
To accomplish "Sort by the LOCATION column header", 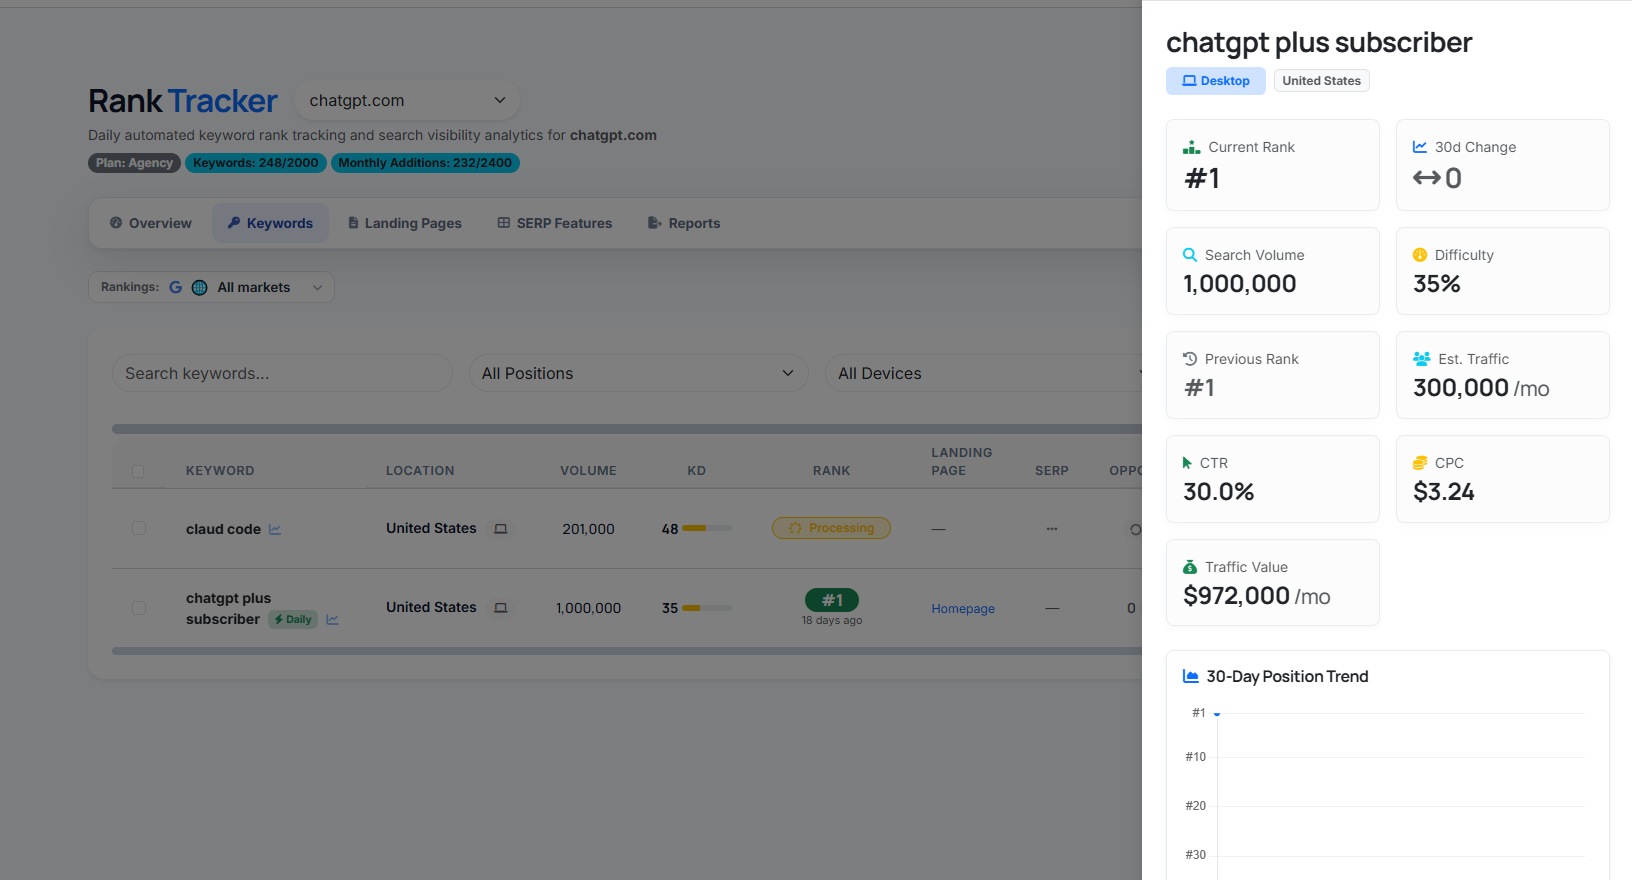I will coord(420,471).
